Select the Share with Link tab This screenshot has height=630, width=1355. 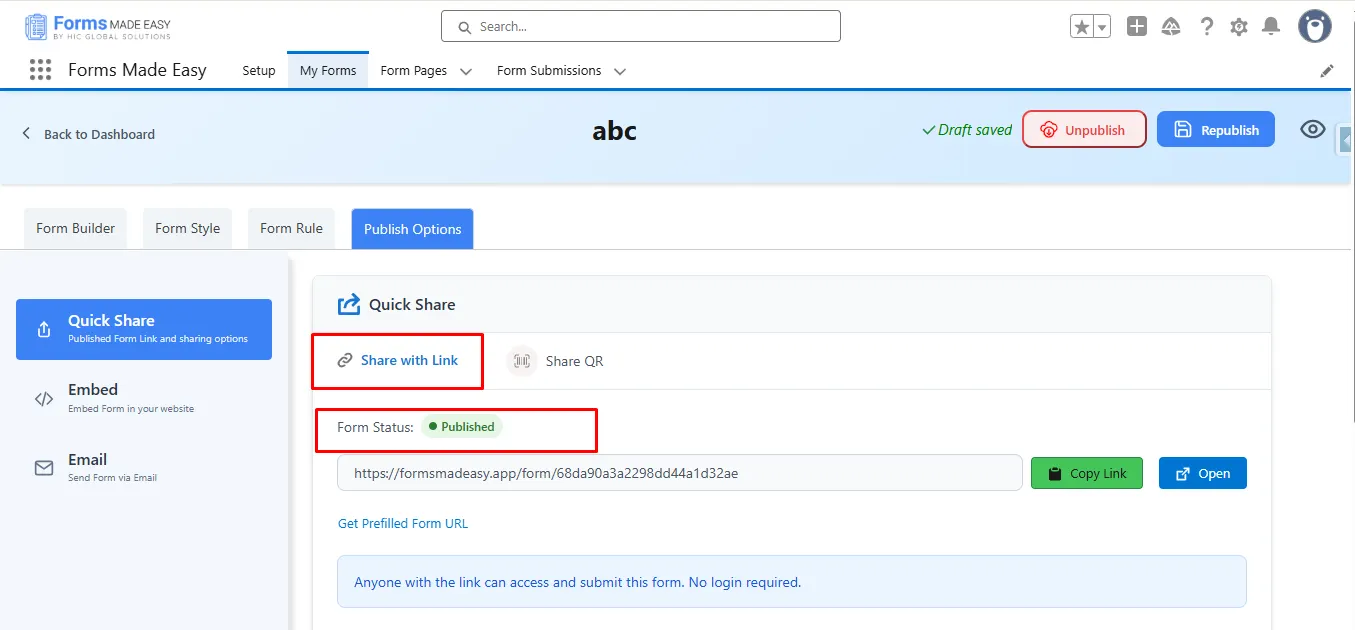tap(397, 360)
